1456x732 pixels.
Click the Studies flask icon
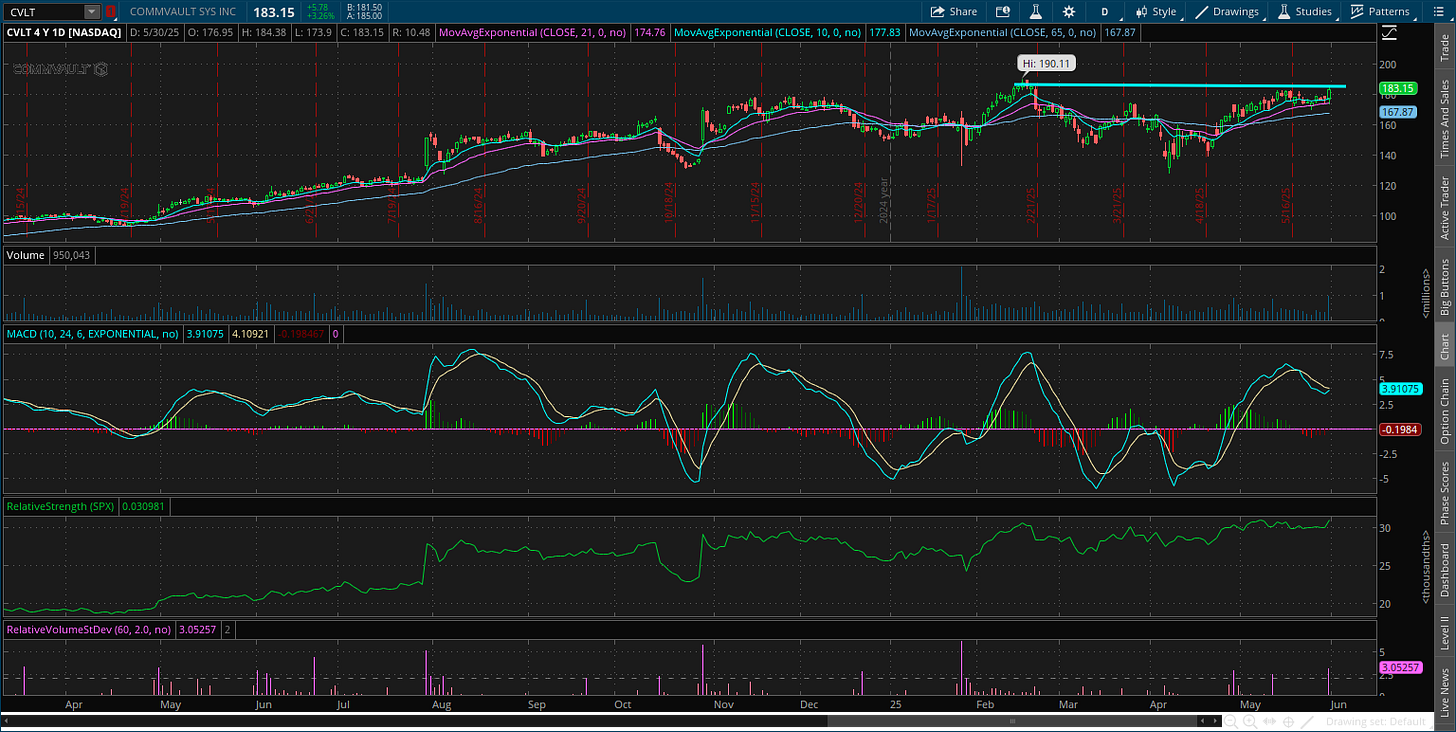pyautogui.click(x=1283, y=12)
